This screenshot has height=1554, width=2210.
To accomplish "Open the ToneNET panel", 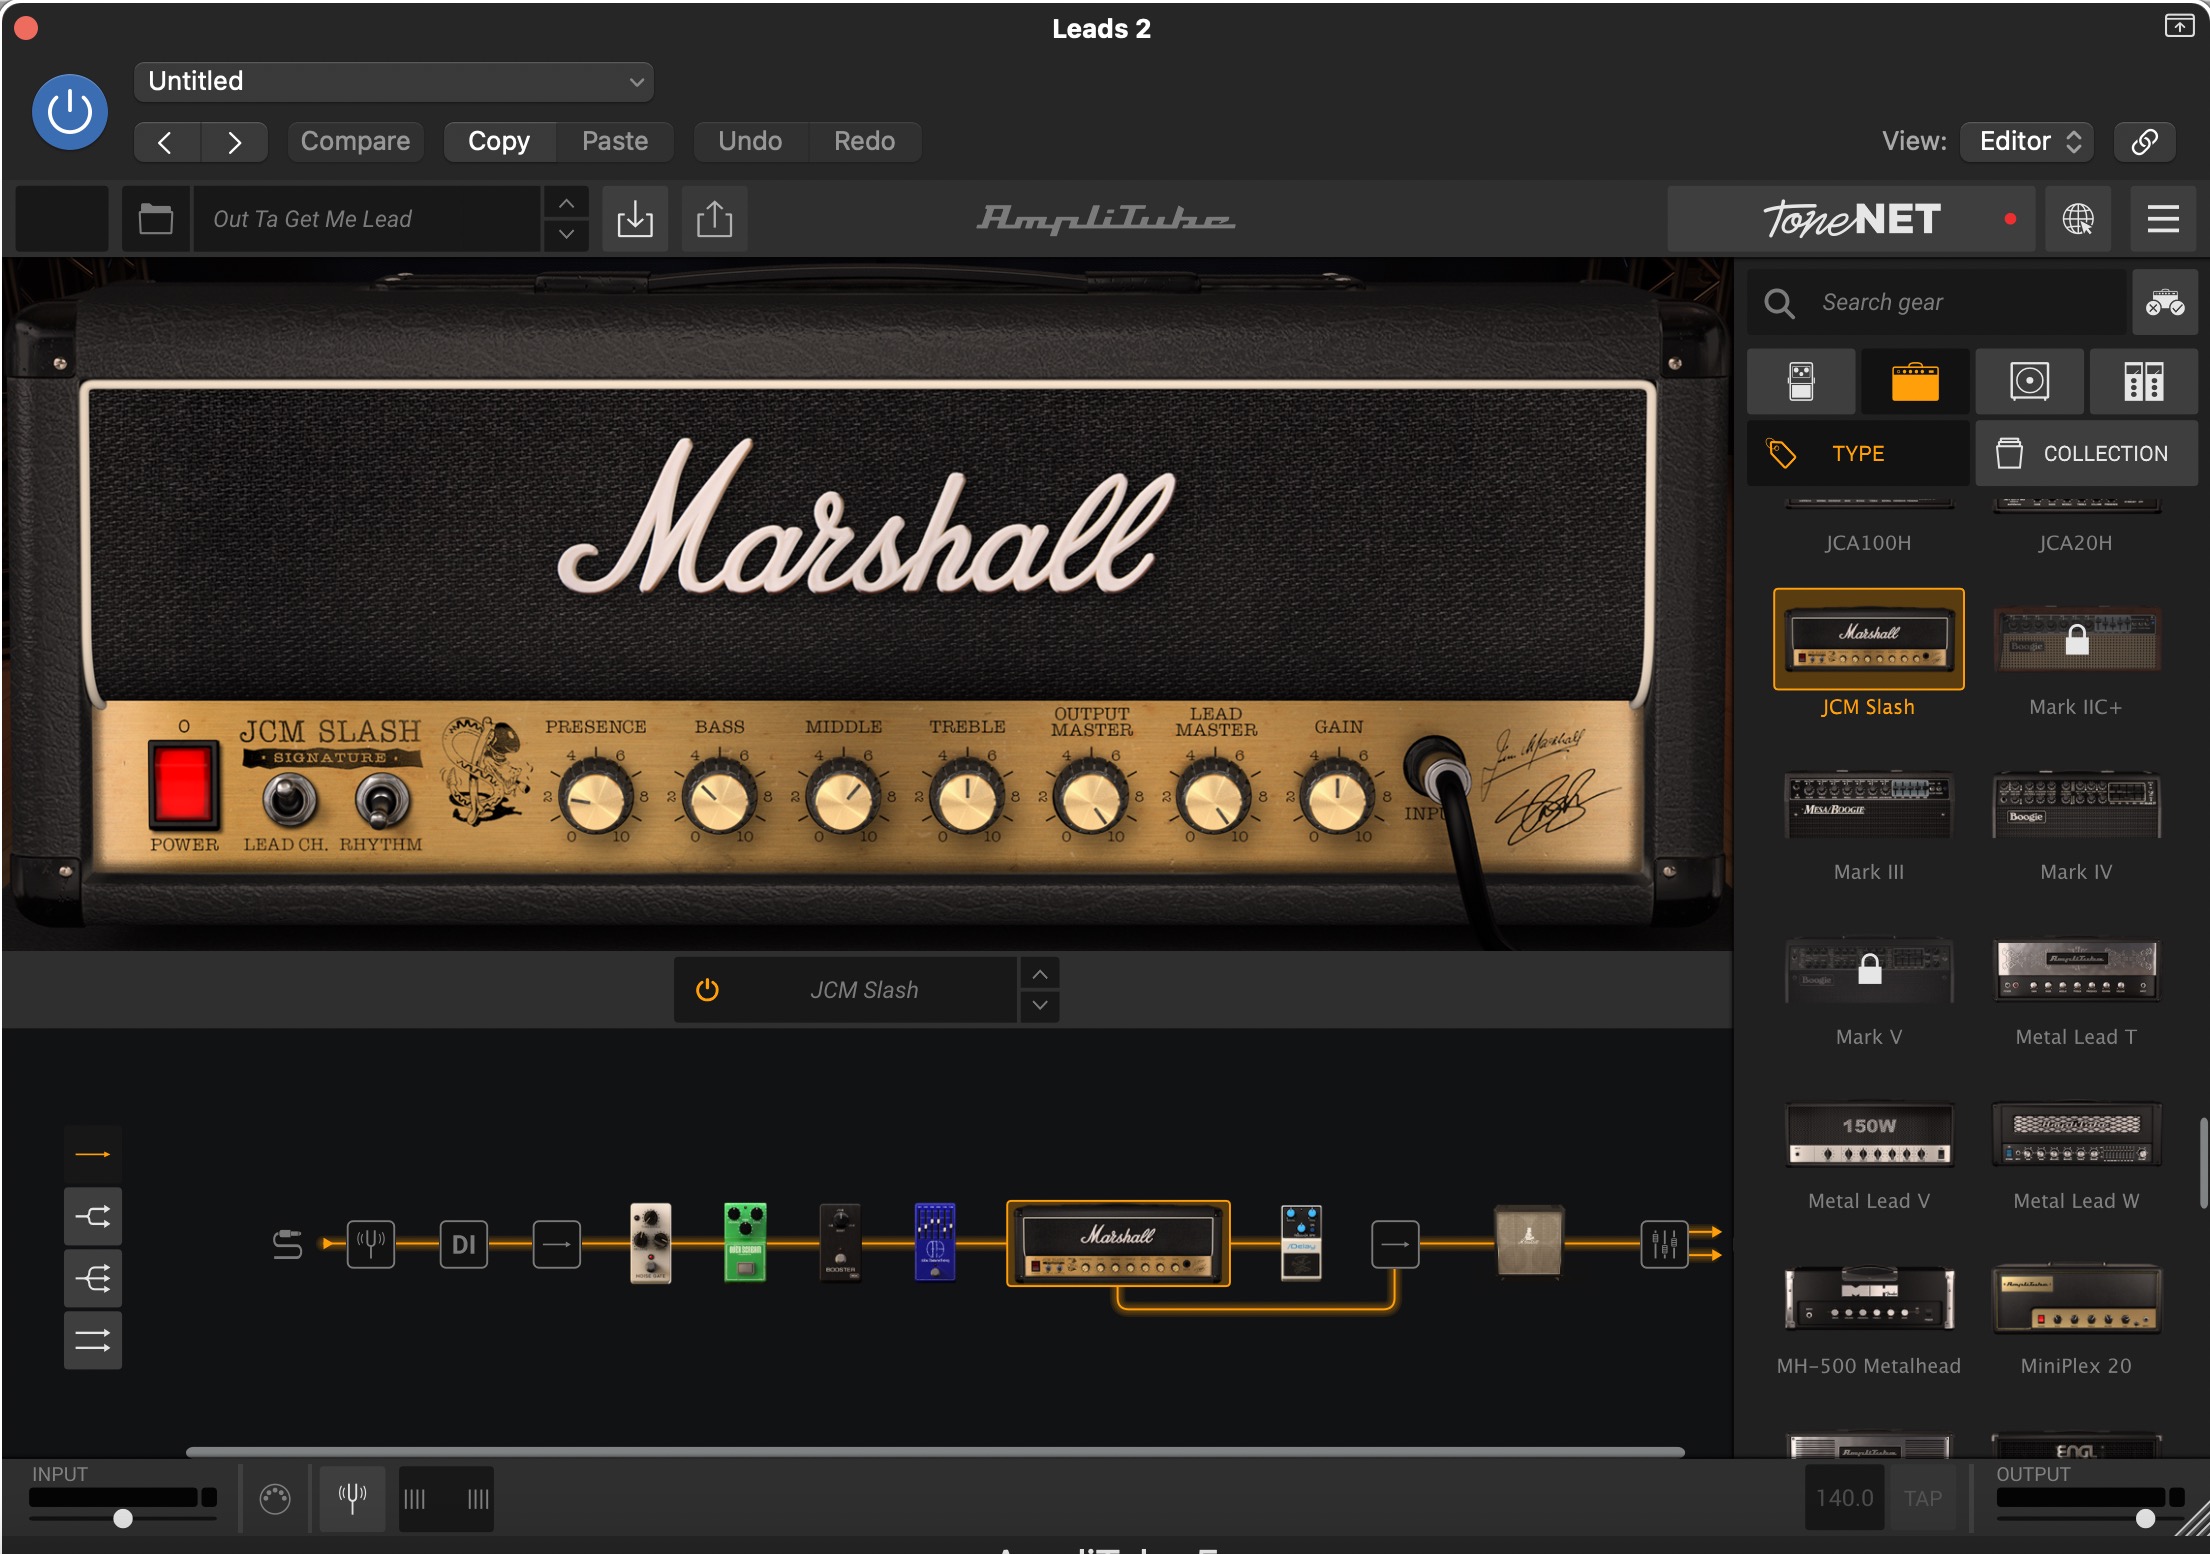I will pos(1852,218).
